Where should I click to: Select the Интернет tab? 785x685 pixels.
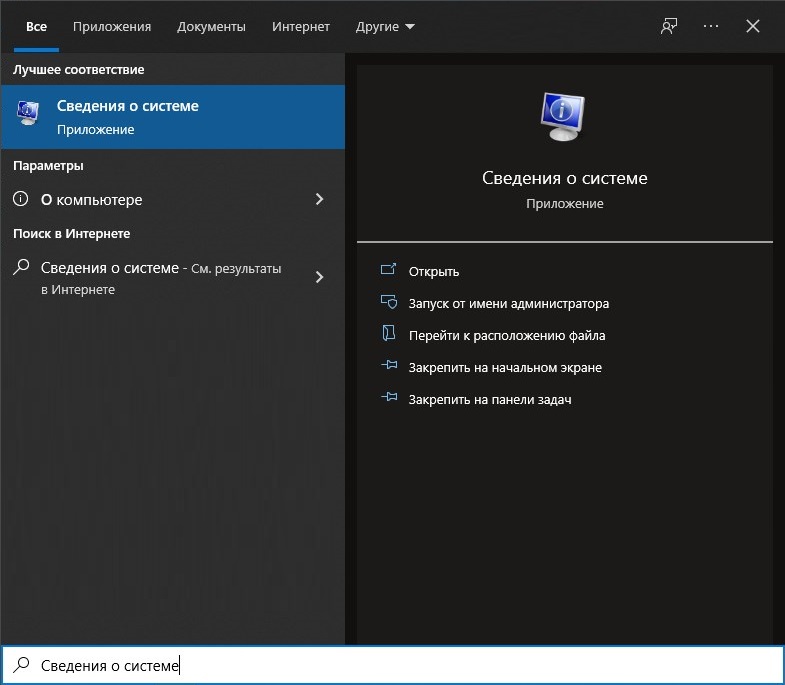point(300,27)
